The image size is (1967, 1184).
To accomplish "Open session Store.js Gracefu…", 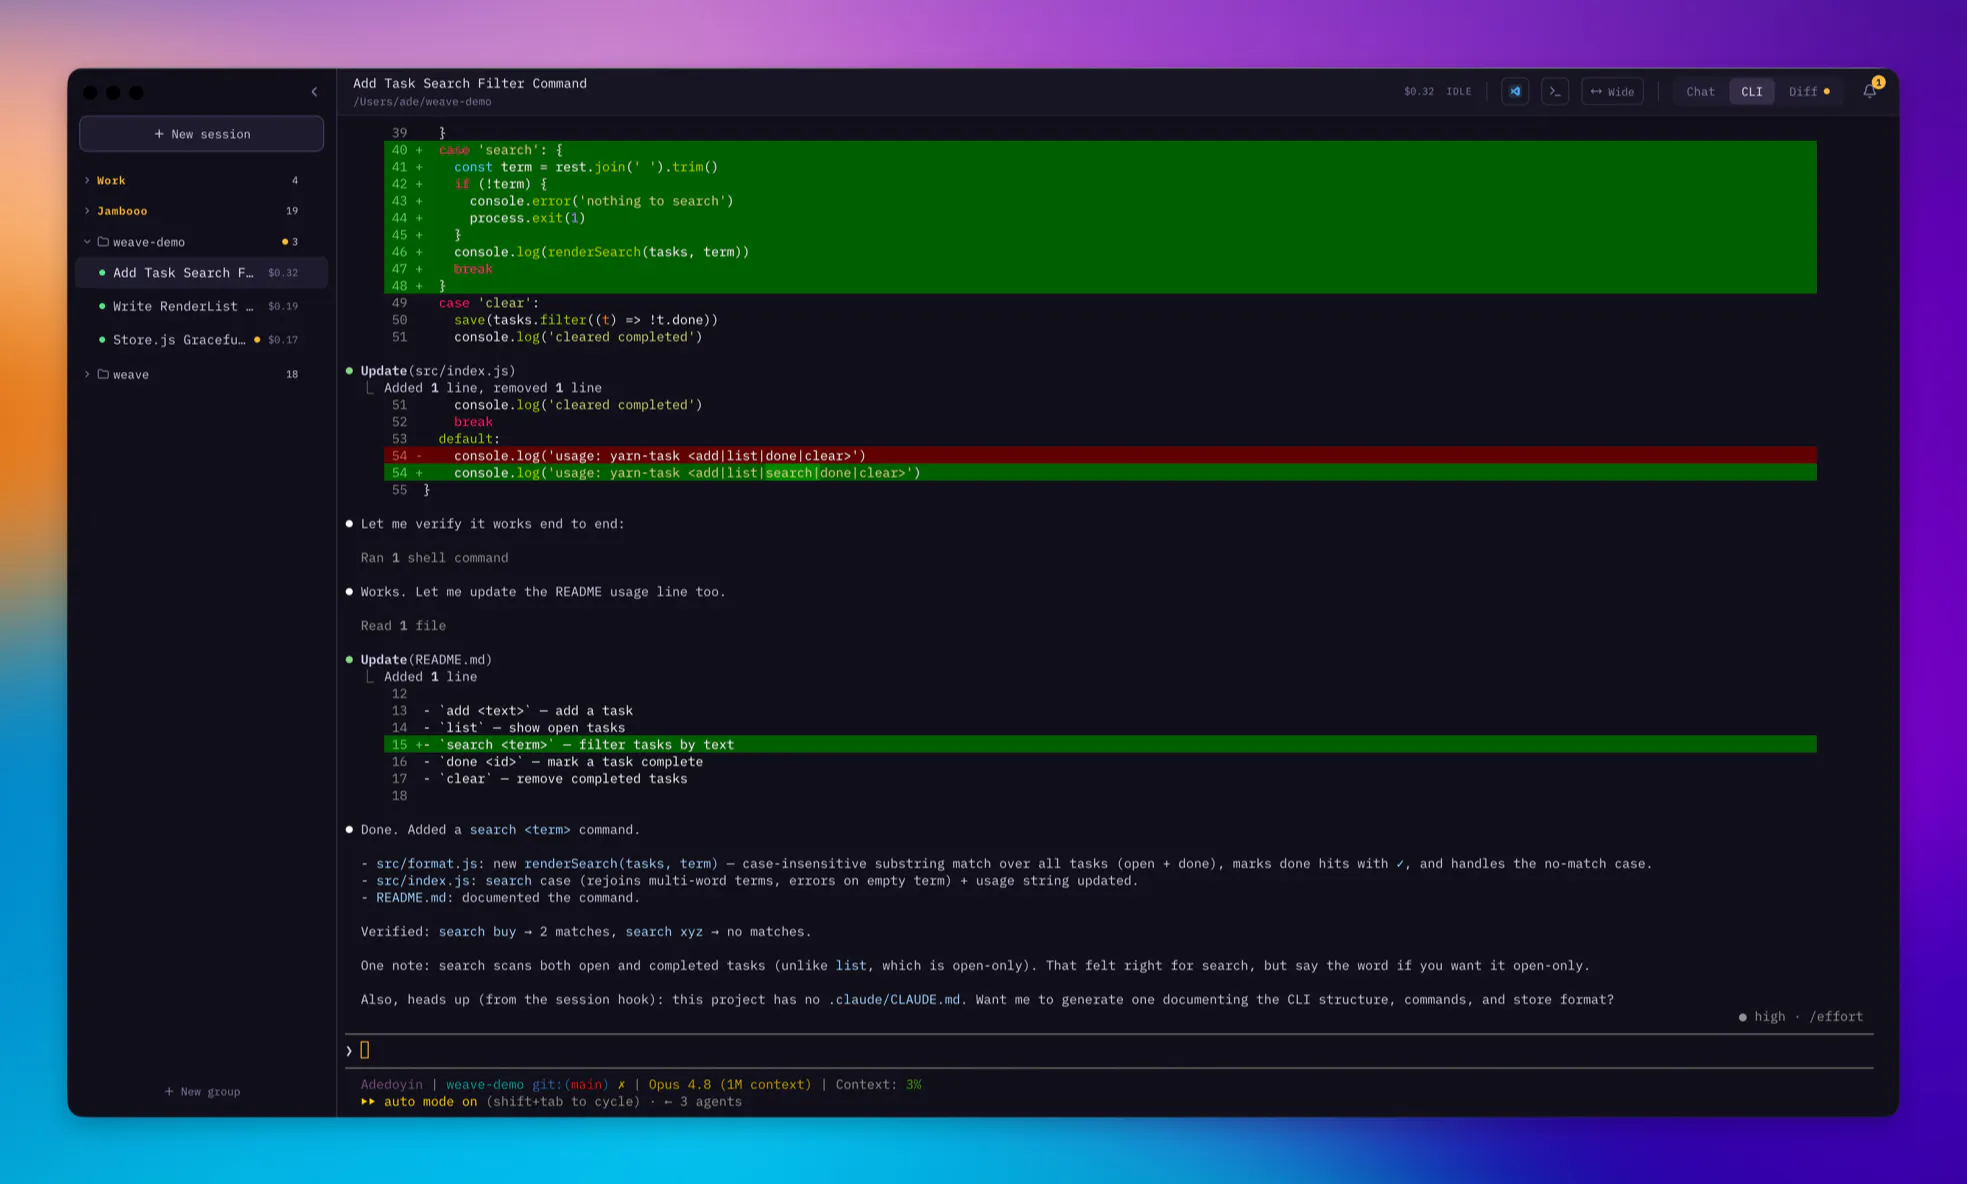I will tap(201, 340).
